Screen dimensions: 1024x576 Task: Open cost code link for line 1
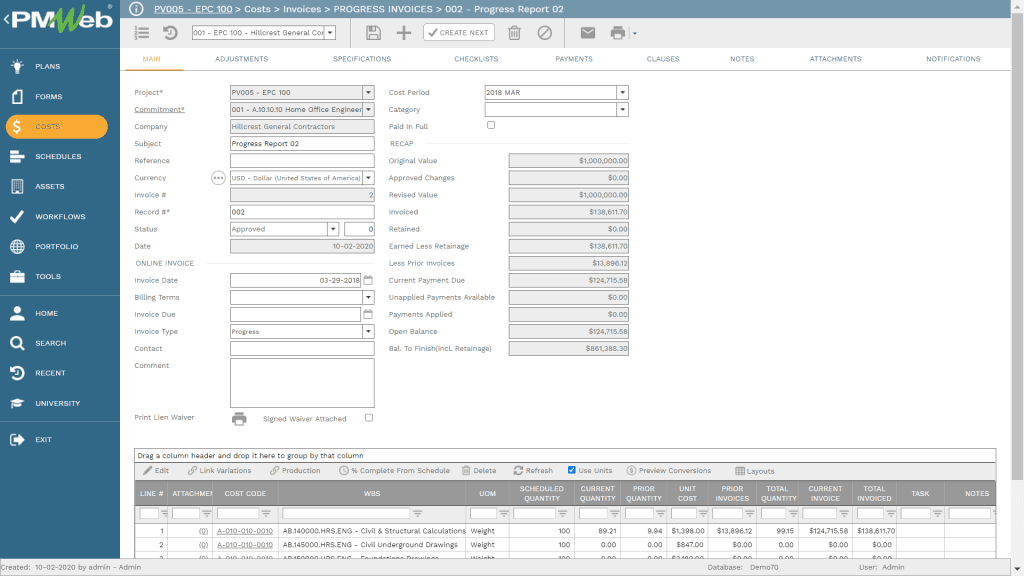245,531
